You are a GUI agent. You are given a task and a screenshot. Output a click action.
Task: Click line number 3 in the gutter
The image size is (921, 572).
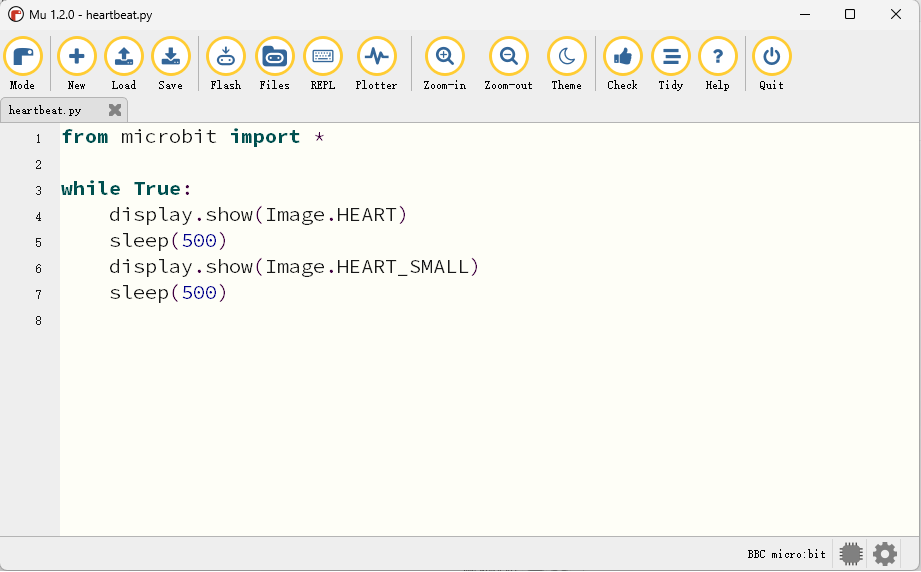(x=38, y=191)
